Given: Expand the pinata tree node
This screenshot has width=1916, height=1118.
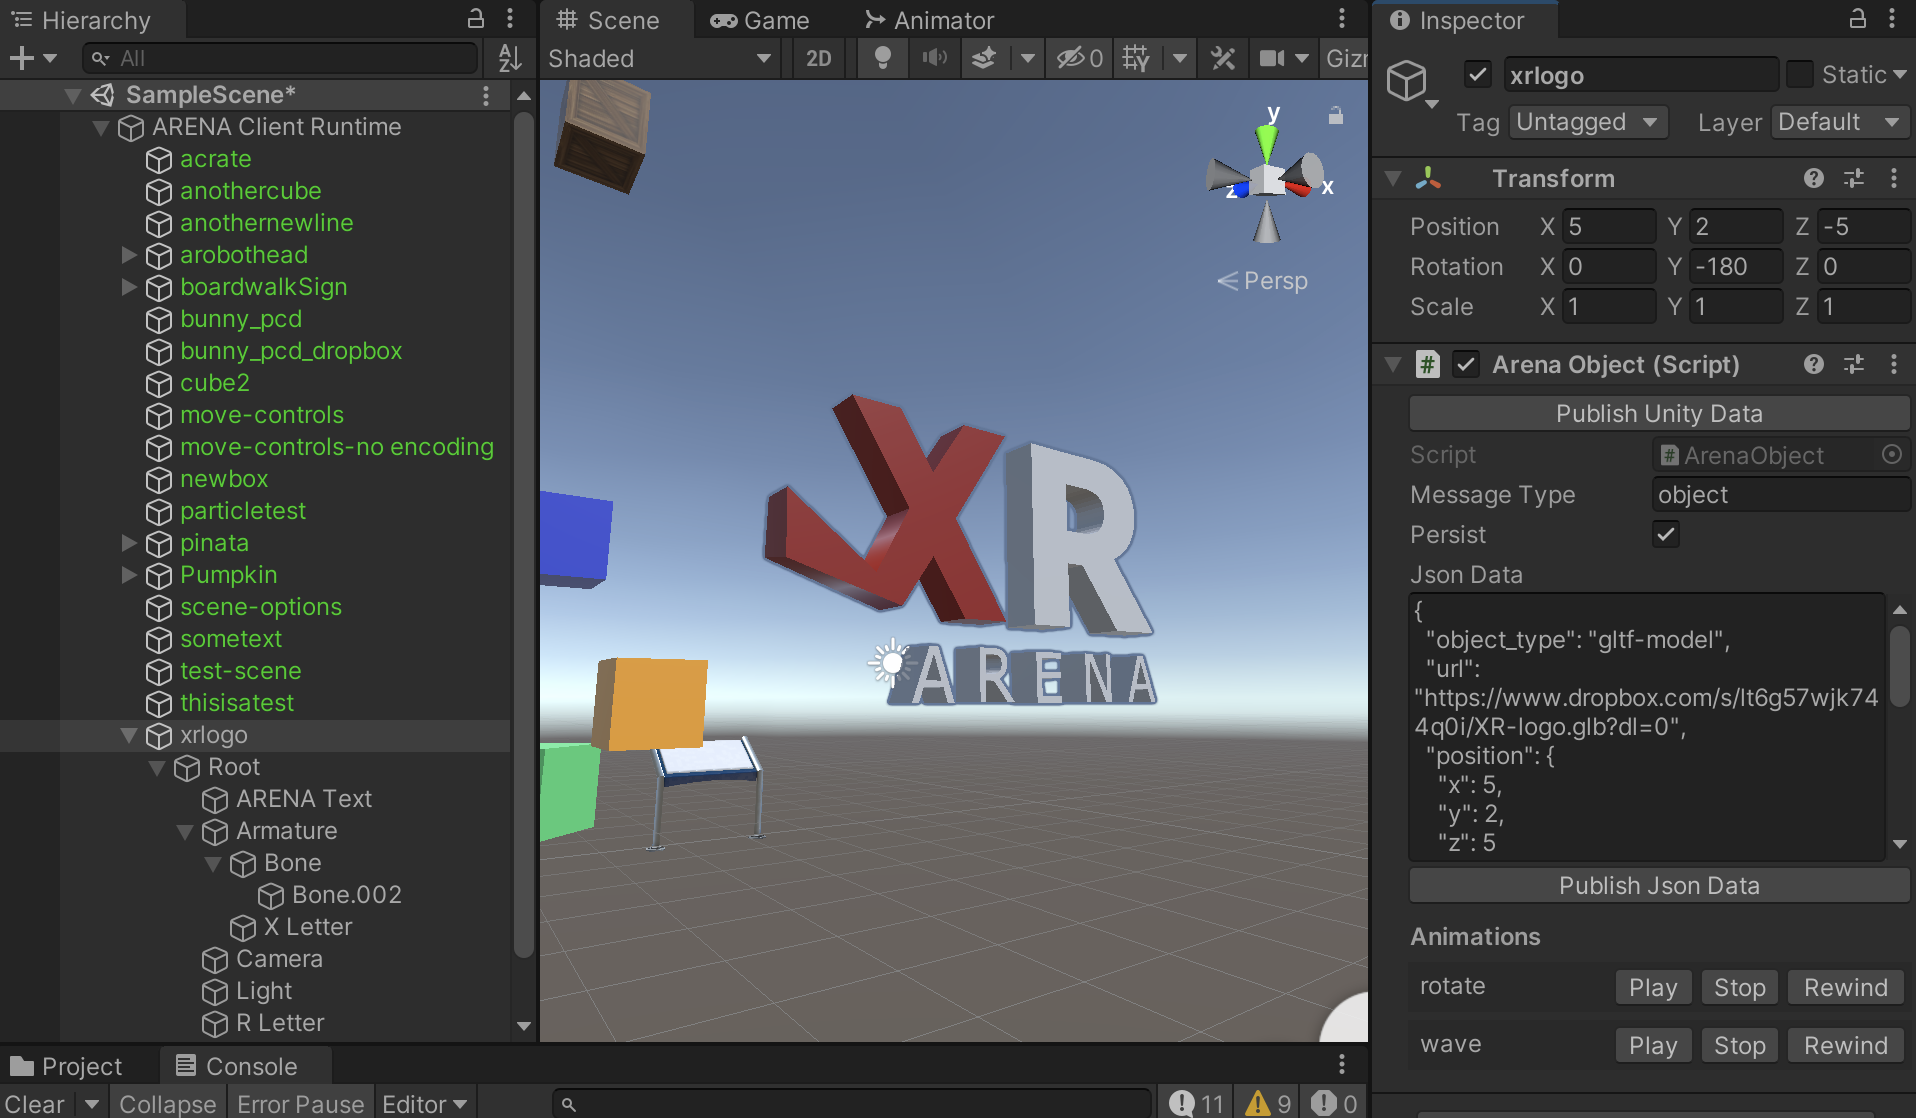Looking at the screenshot, I should pos(129,543).
